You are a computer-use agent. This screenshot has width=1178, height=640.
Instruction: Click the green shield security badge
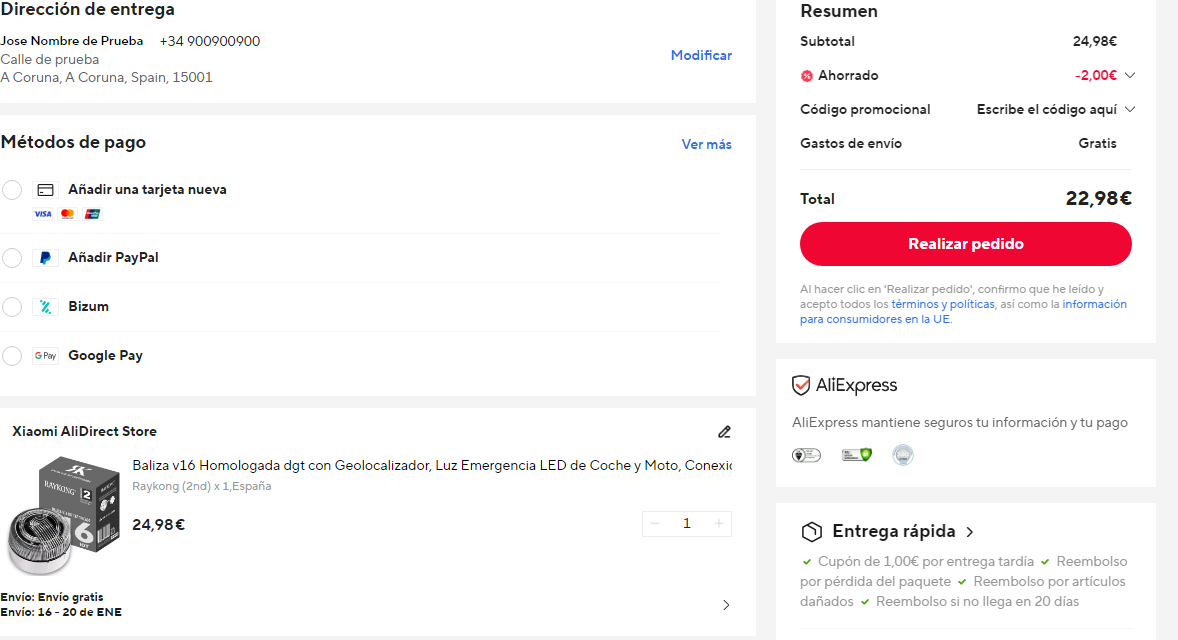(856, 454)
